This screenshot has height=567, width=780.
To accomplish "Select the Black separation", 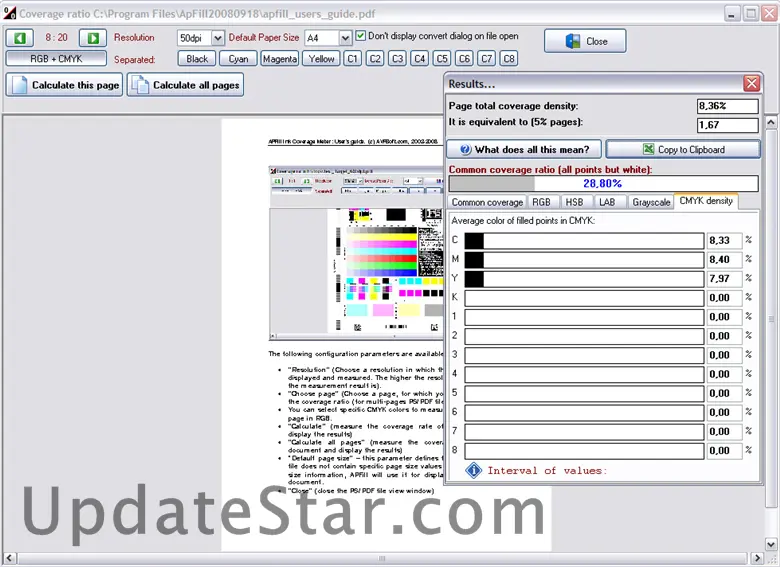I will (x=197, y=59).
